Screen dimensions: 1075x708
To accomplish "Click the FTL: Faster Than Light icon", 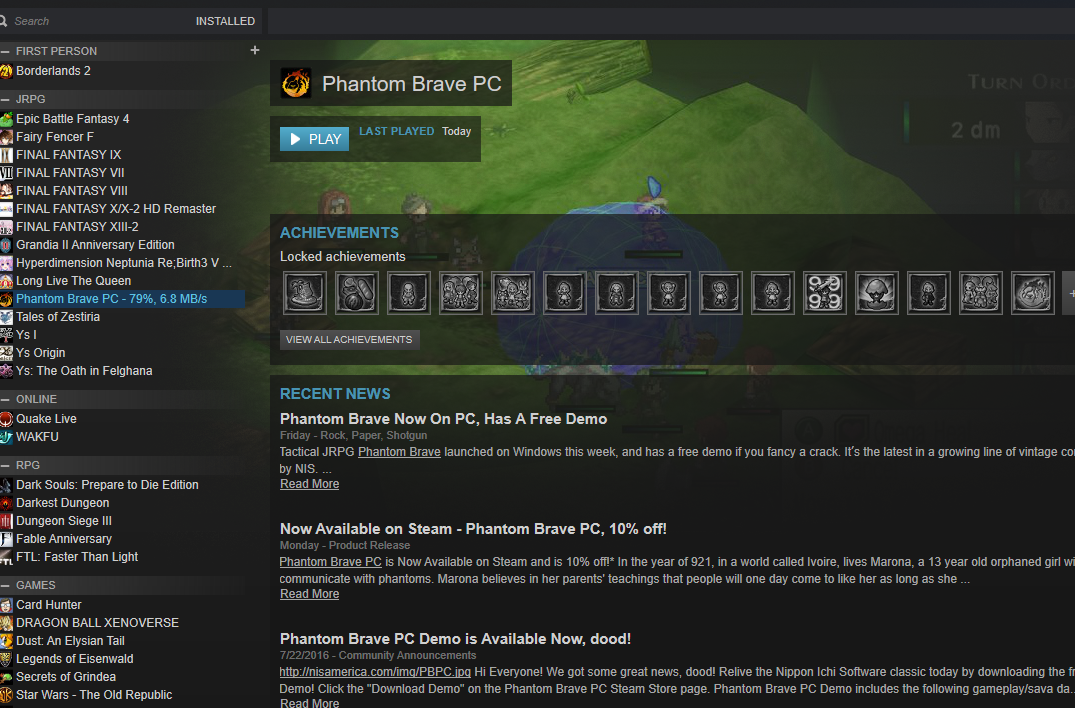I will coord(6,557).
